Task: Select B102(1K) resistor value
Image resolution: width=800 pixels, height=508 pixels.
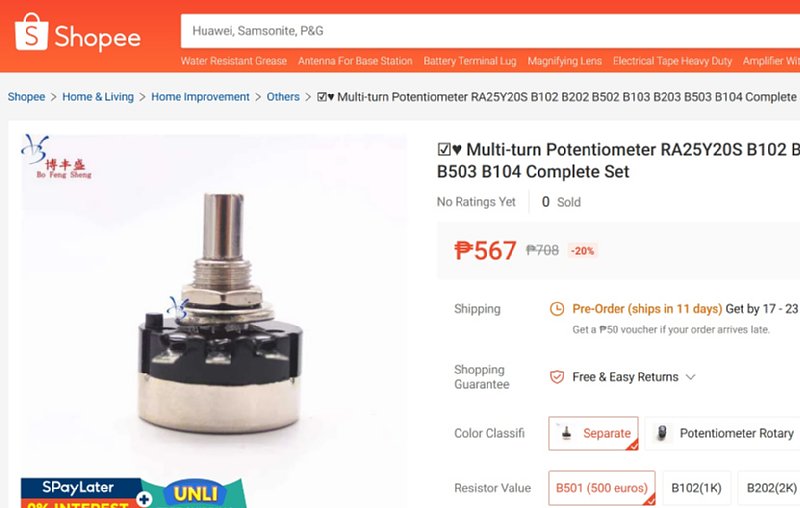Action: pos(696,488)
